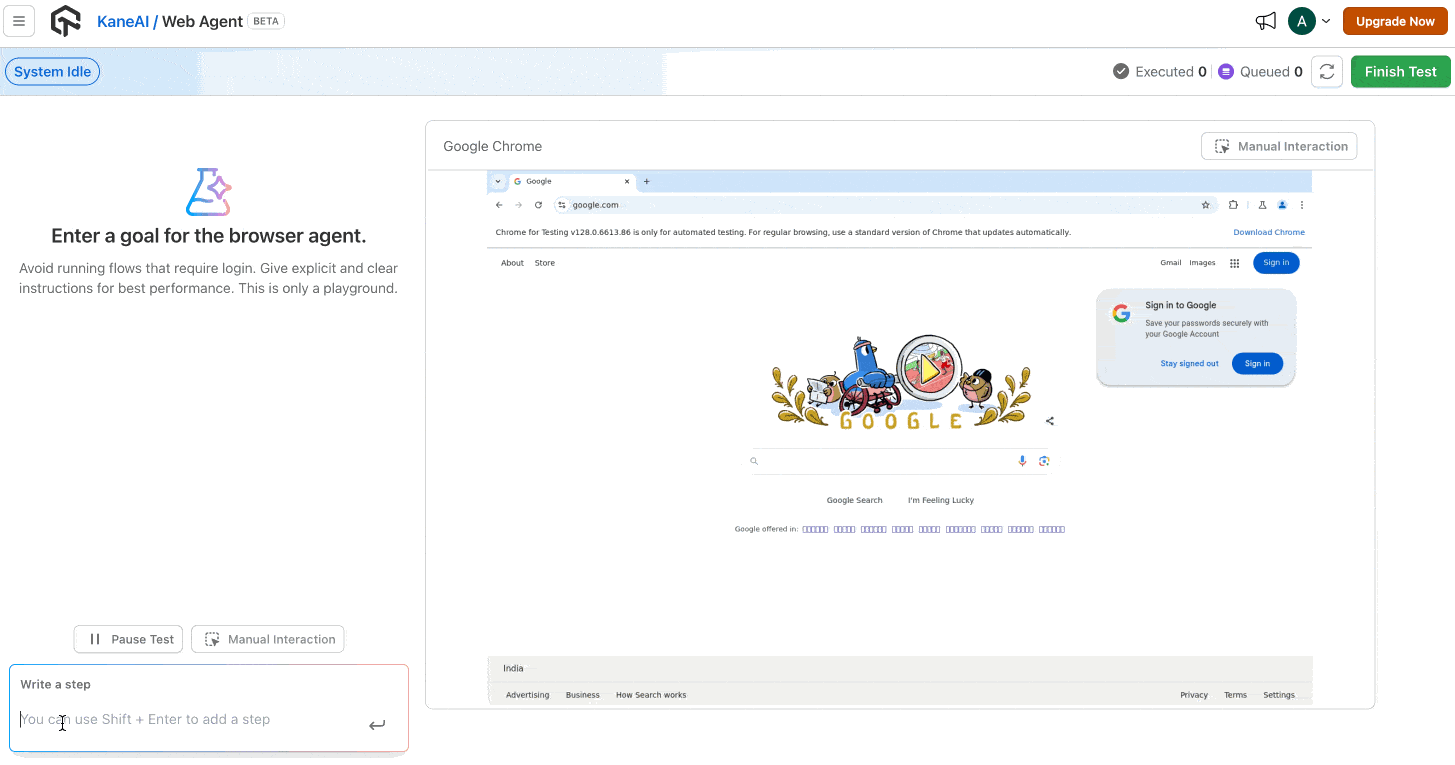
Task: Click the refresh icon beside Queued
Action: [1326, 72]
